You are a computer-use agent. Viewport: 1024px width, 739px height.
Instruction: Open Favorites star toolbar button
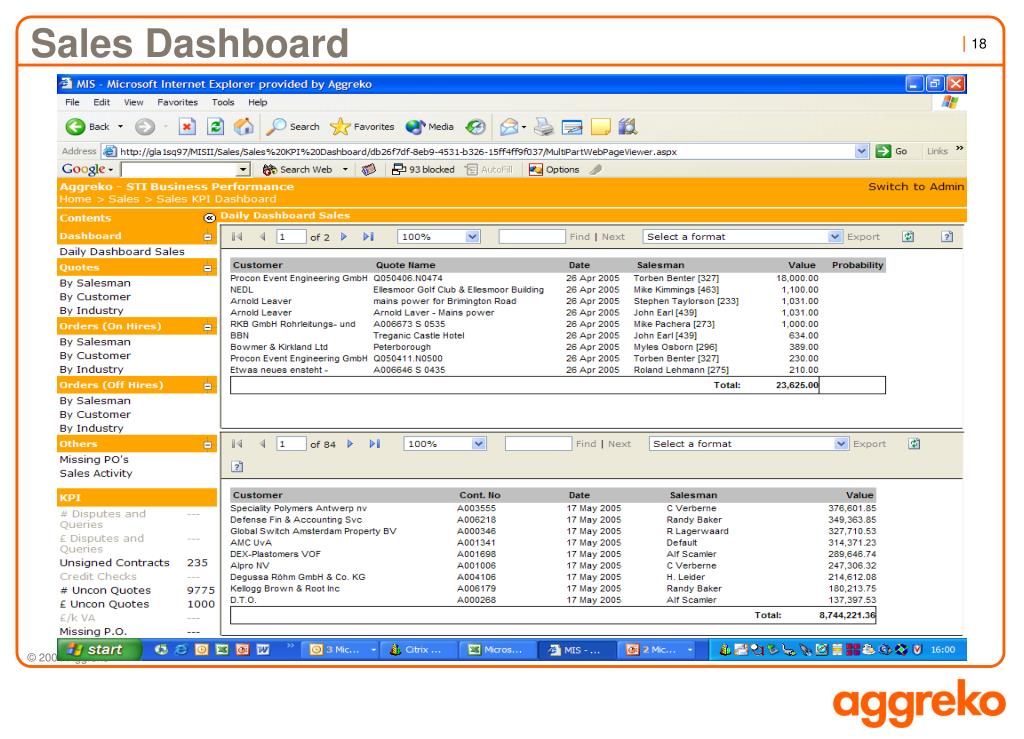(x=362, y=127)
